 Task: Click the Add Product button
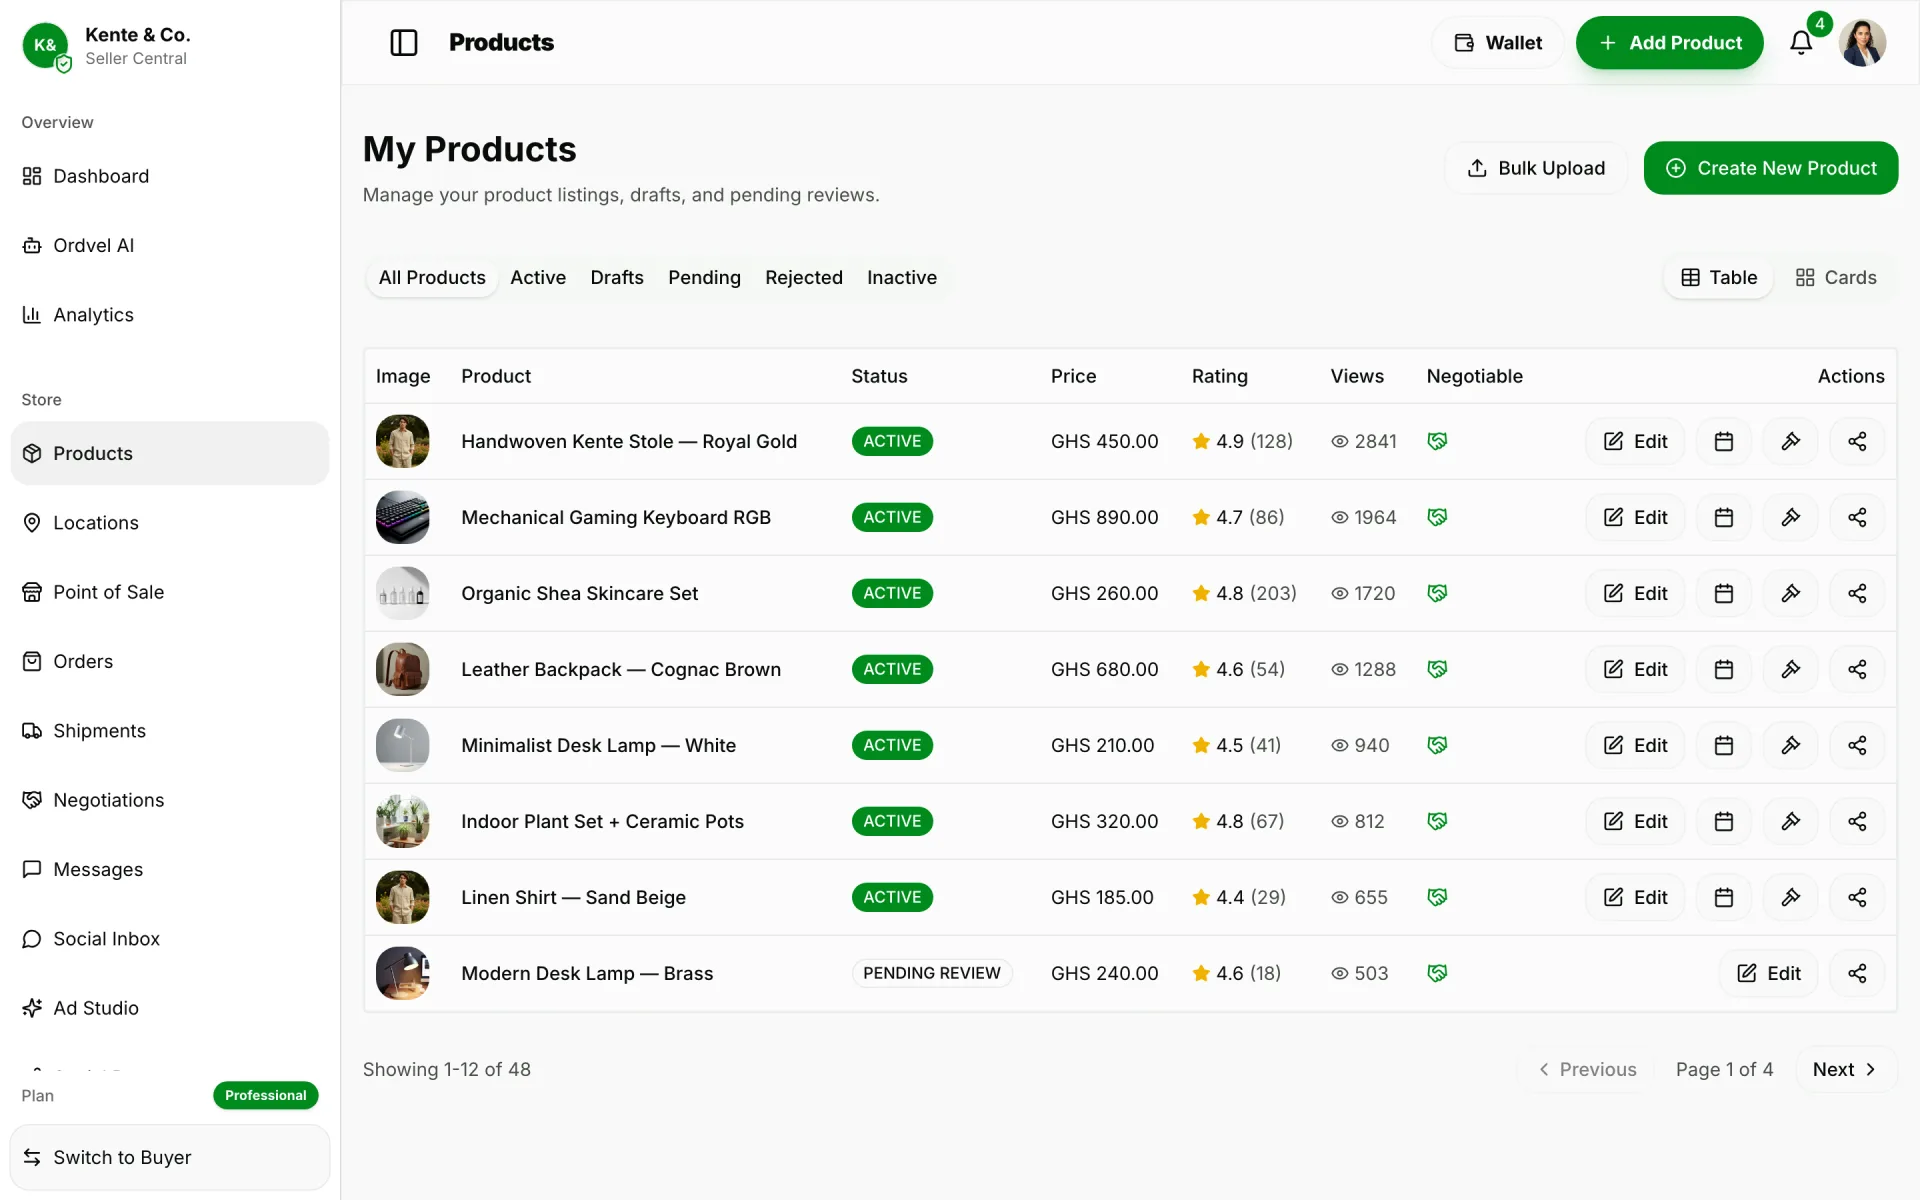click(1669, 43)
